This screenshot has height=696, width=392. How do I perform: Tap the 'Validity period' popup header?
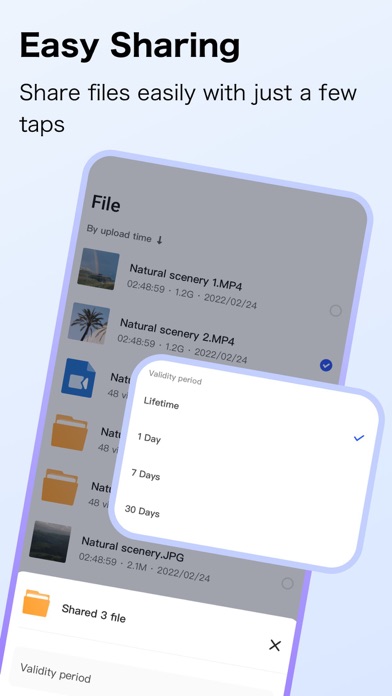coord(175,377)
